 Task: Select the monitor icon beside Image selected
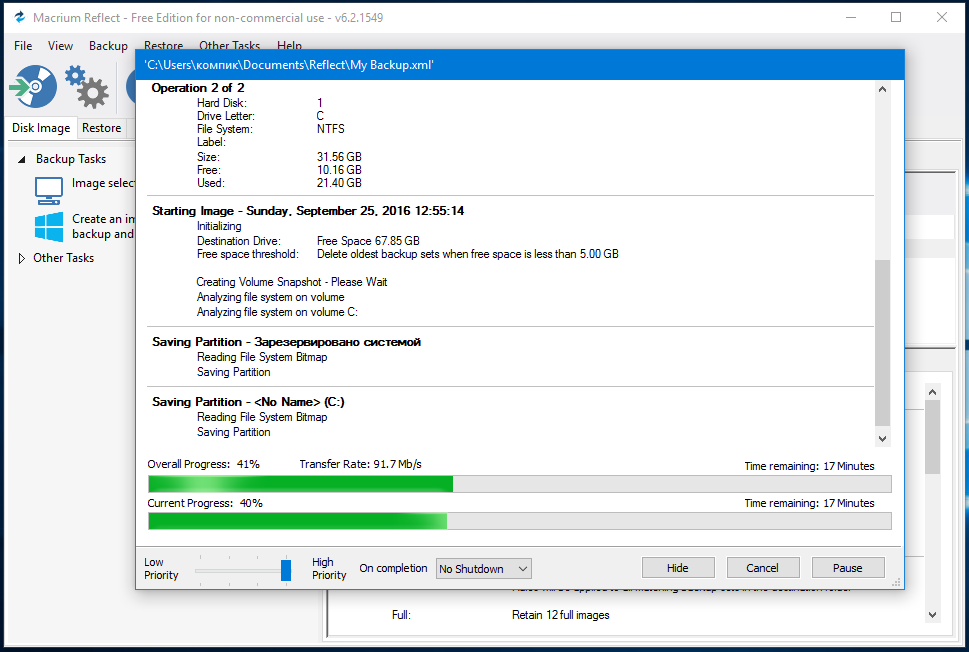(49, 190)
